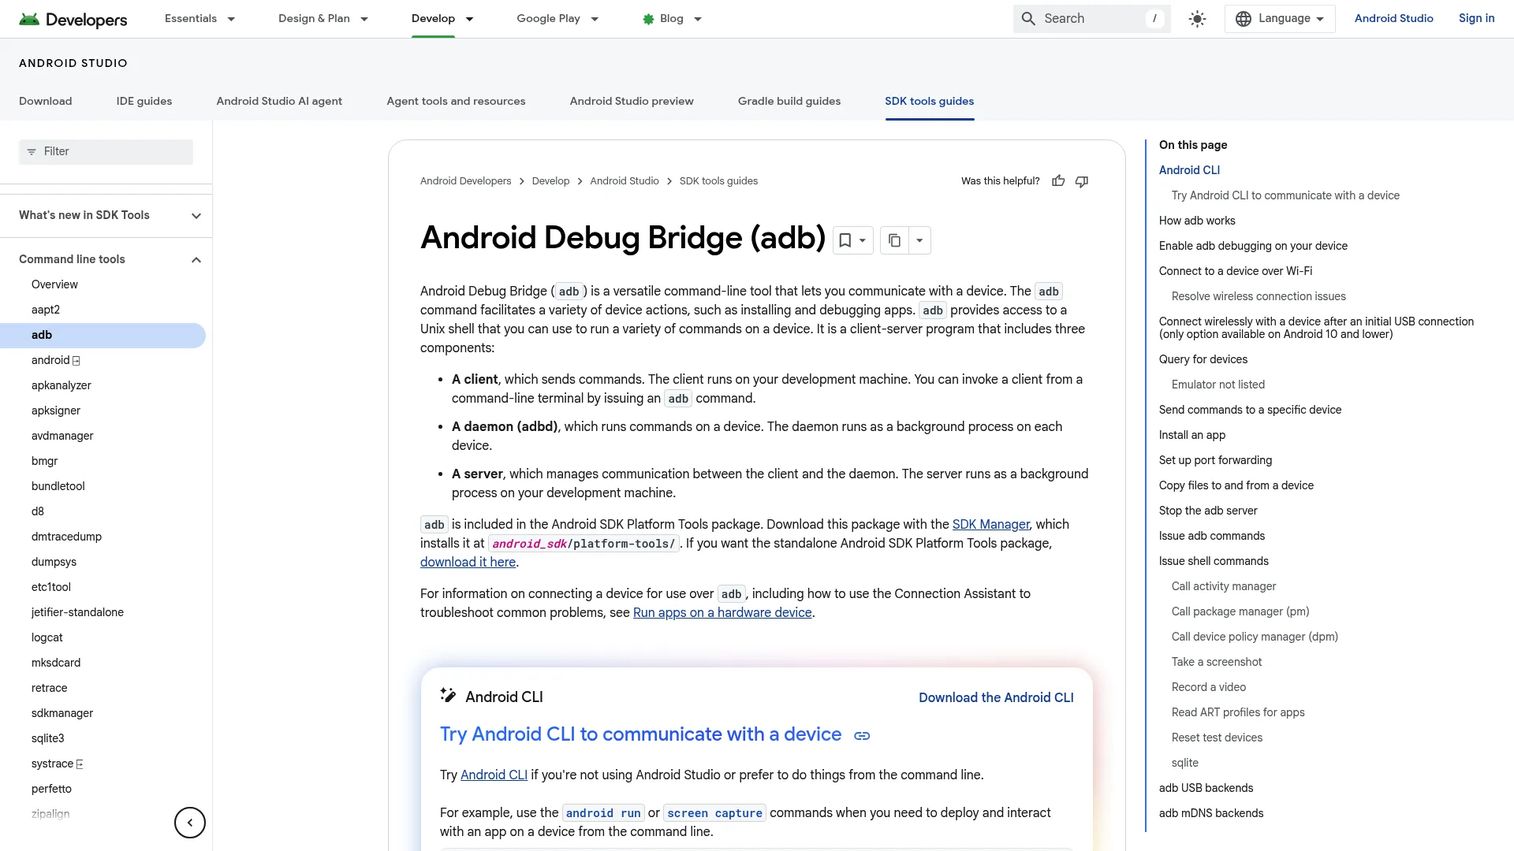The height and width of the screenshot is (851, 1514).
Task: Click the Sign in link
Action: pyautogui.click(x=1476, y=19)
